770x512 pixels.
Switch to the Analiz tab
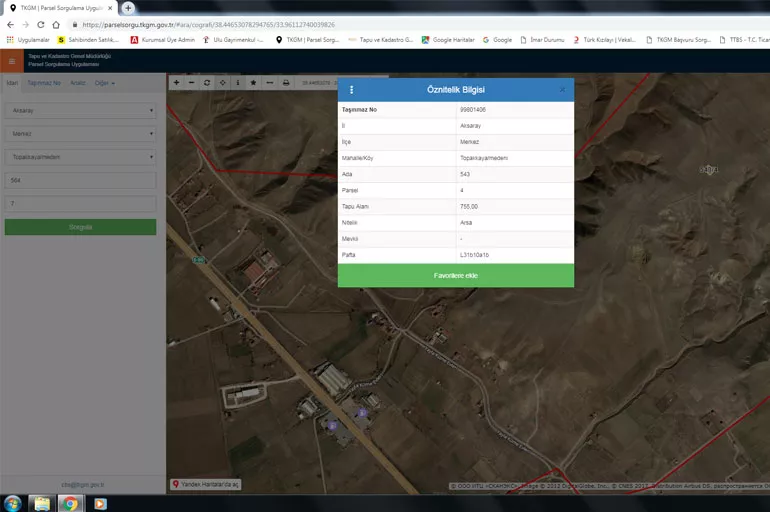pos(77,84)
